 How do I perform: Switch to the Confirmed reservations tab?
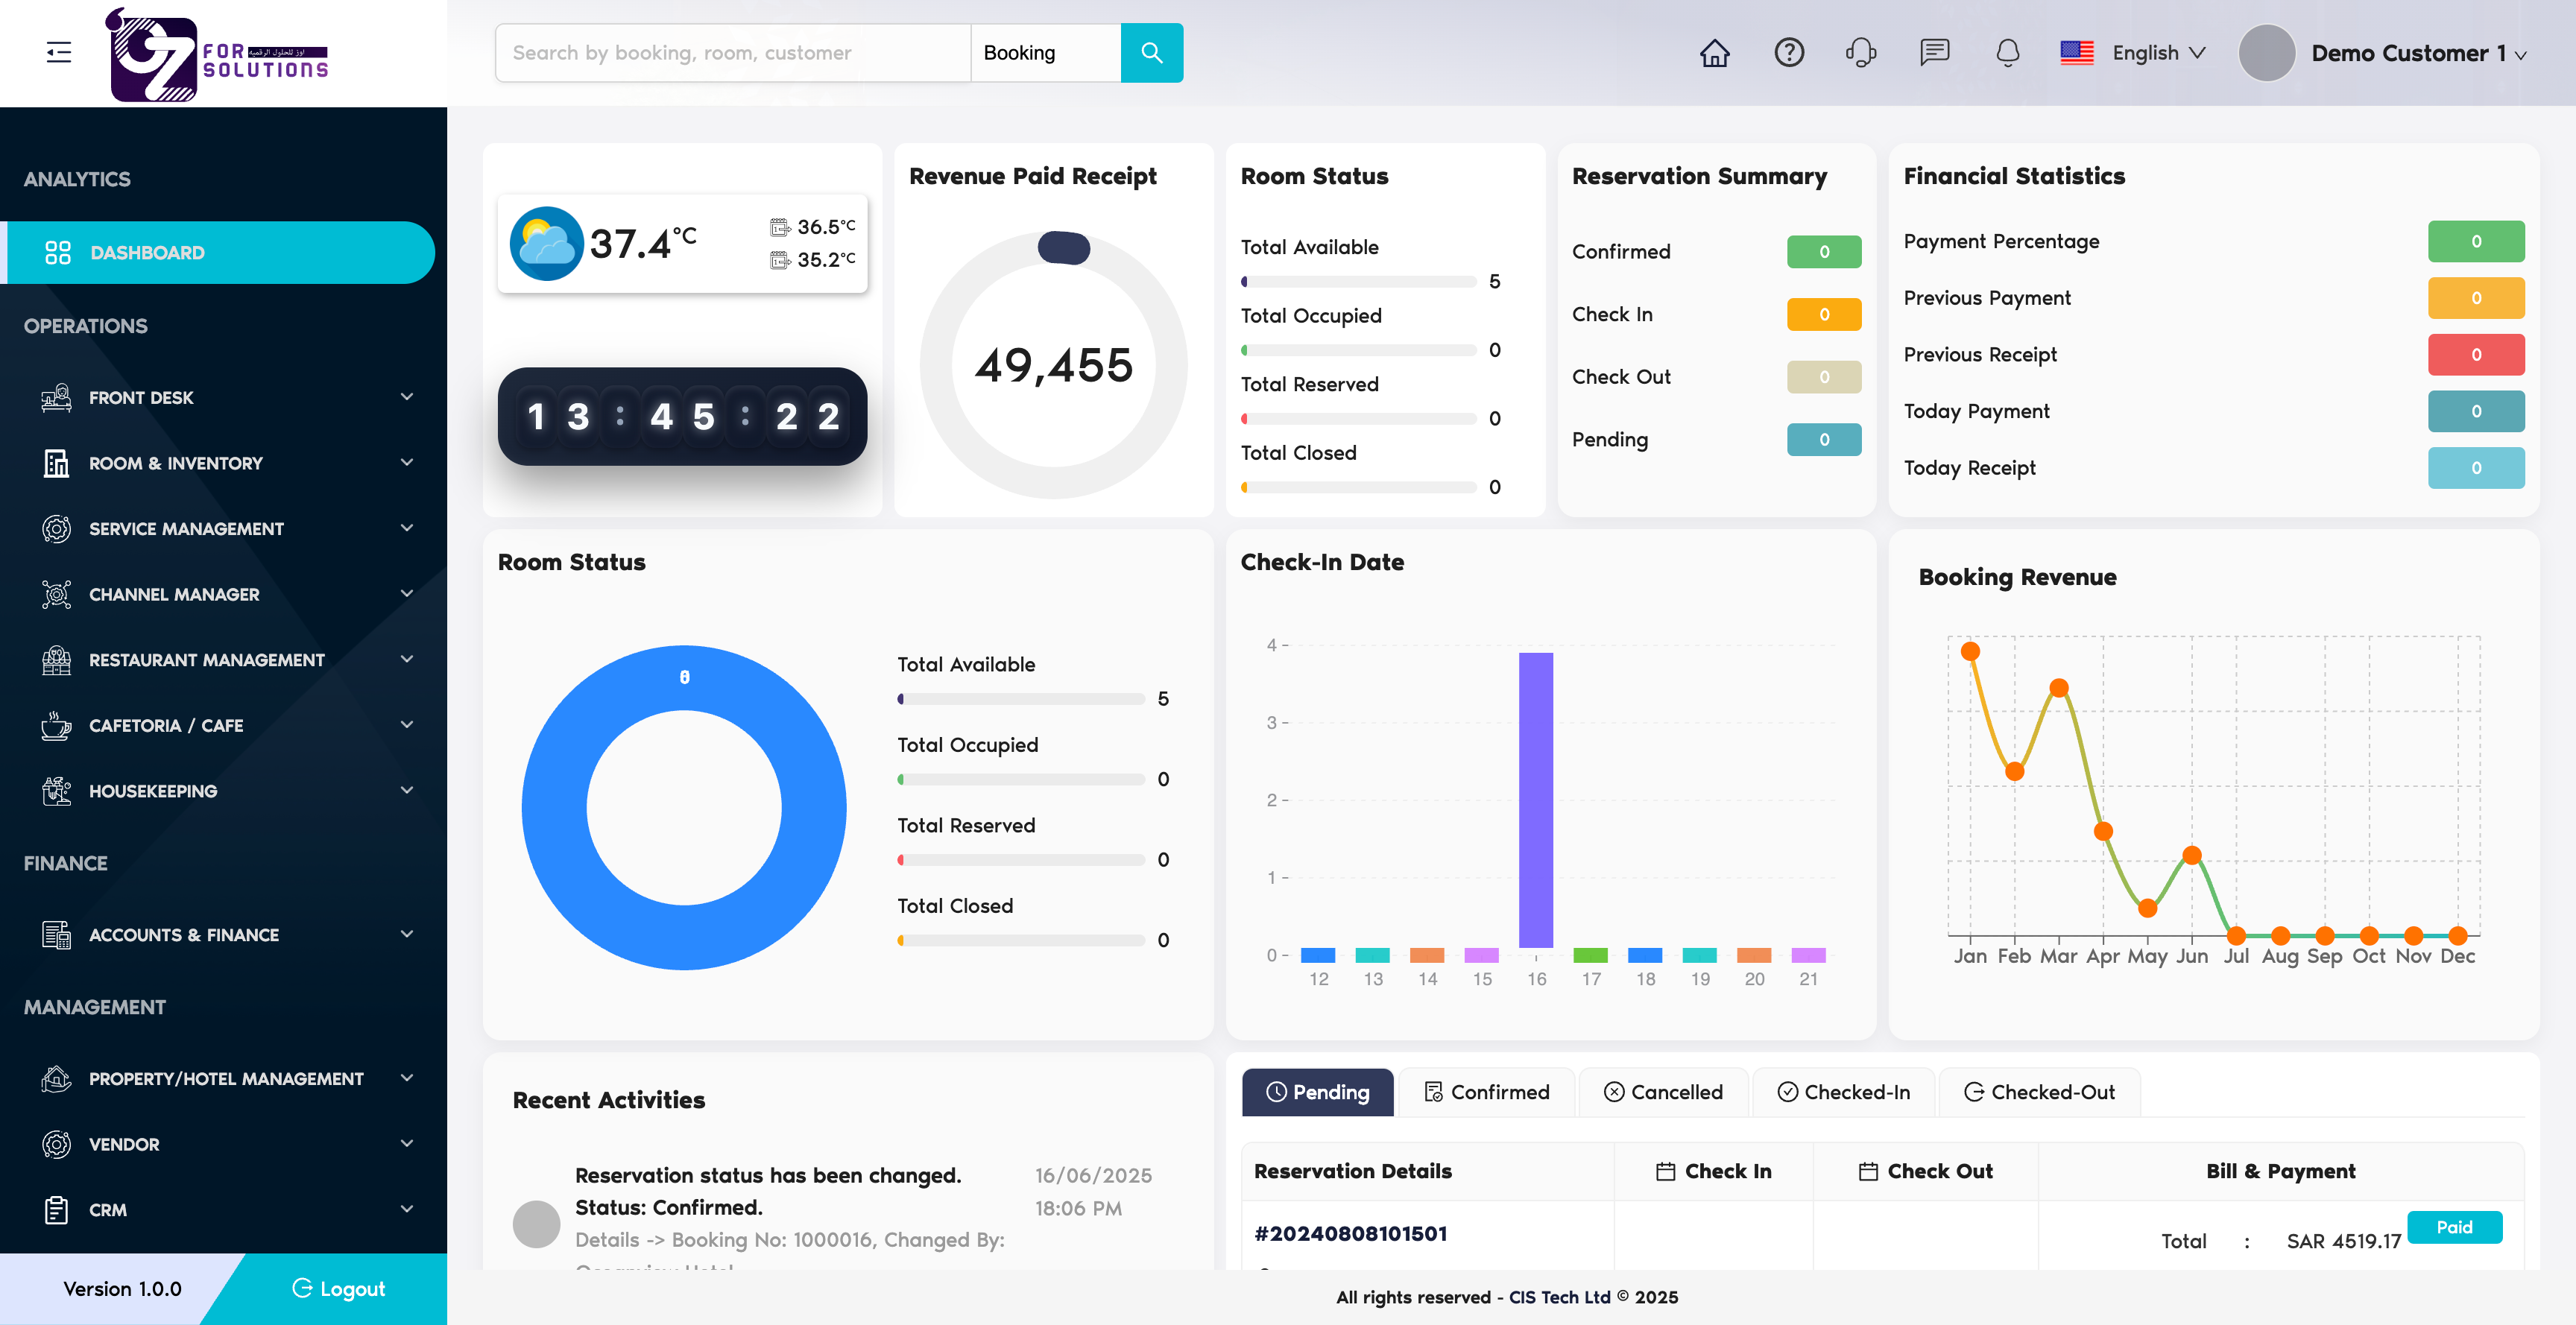tap(1486, 1092)
